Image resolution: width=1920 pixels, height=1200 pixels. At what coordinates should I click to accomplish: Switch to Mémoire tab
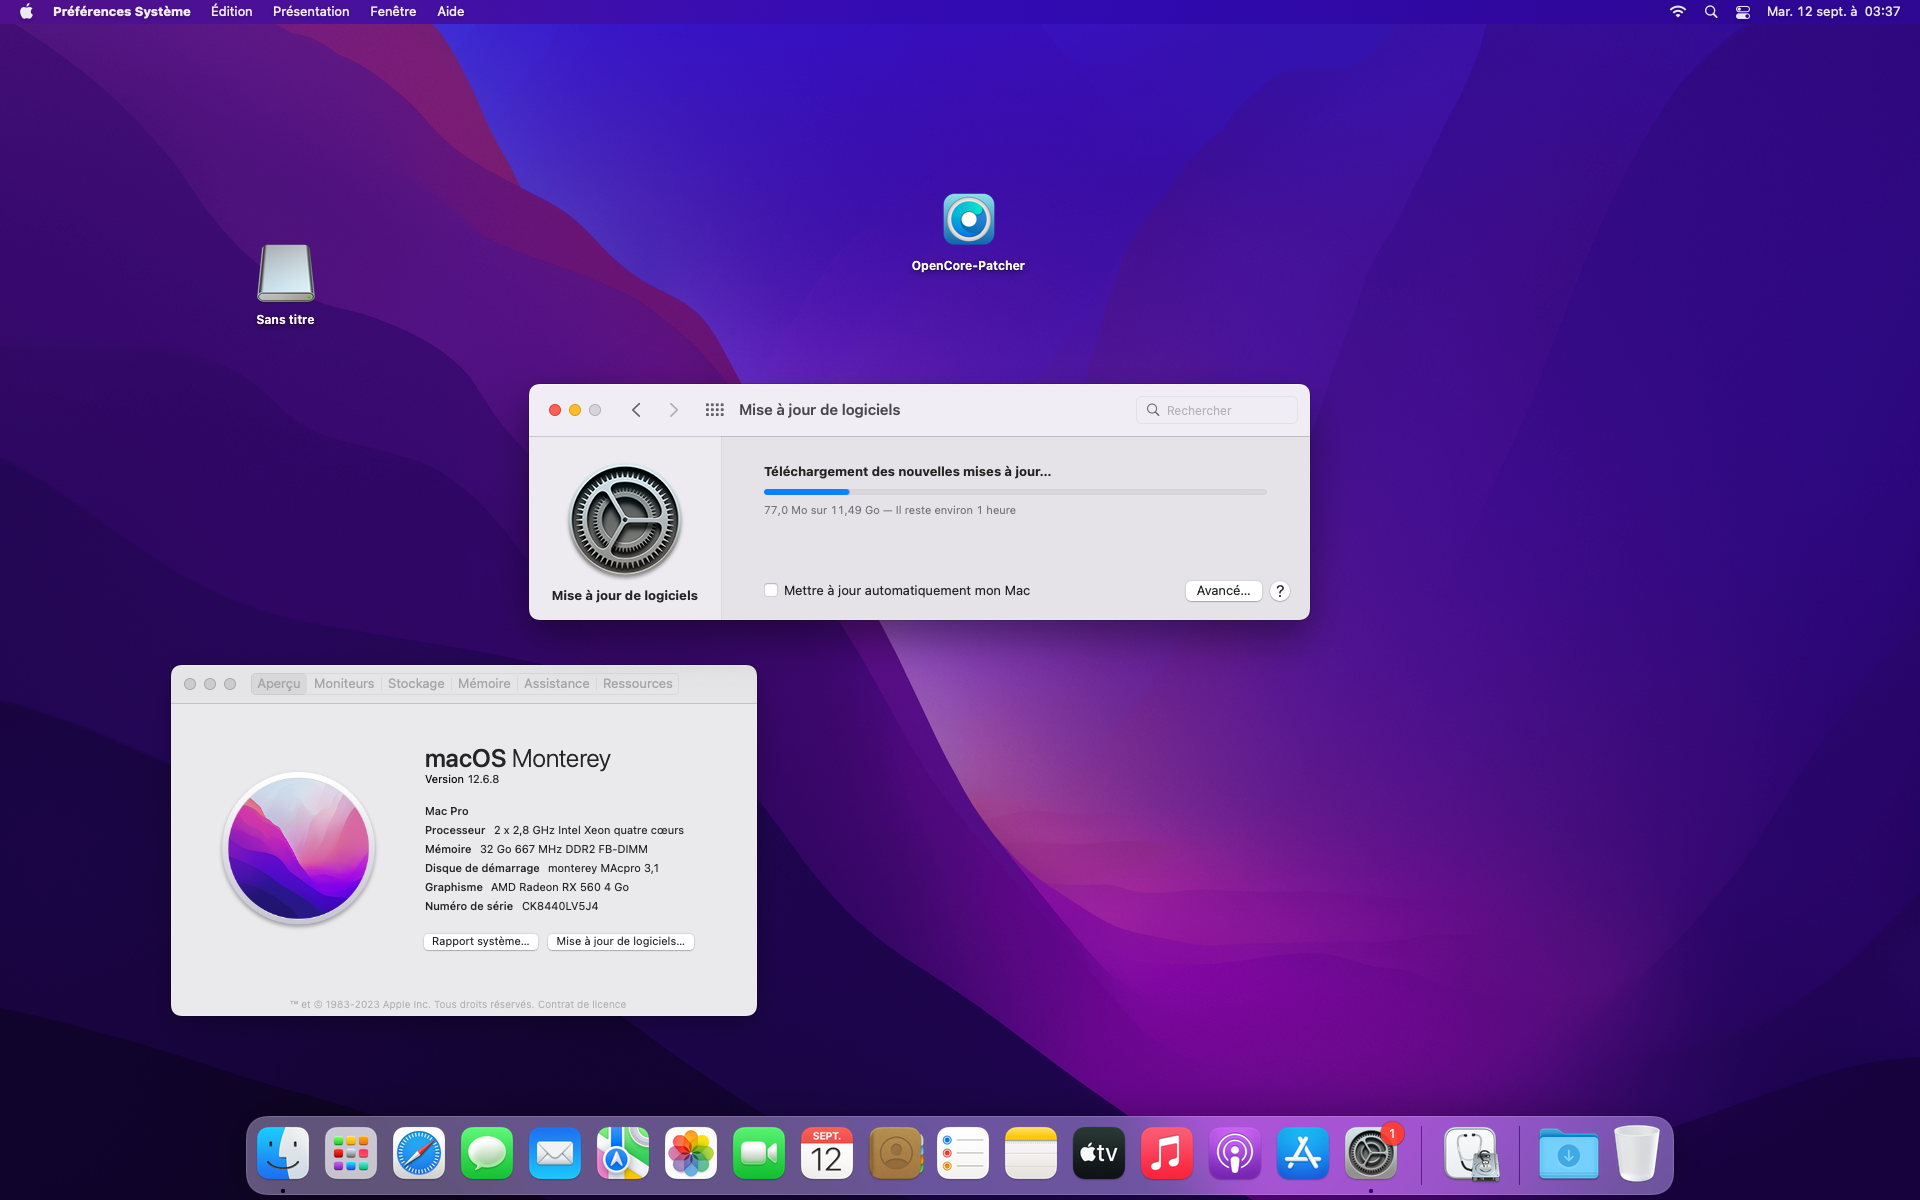click(x=484, y=684)
